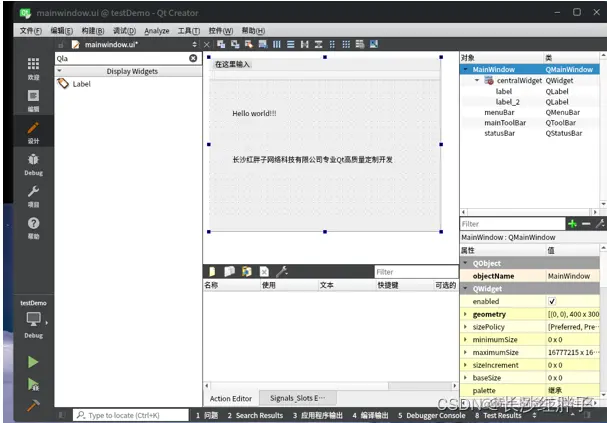Toggle the enabled property checkbox
The image size is (607, 423).
coord(552,301)
